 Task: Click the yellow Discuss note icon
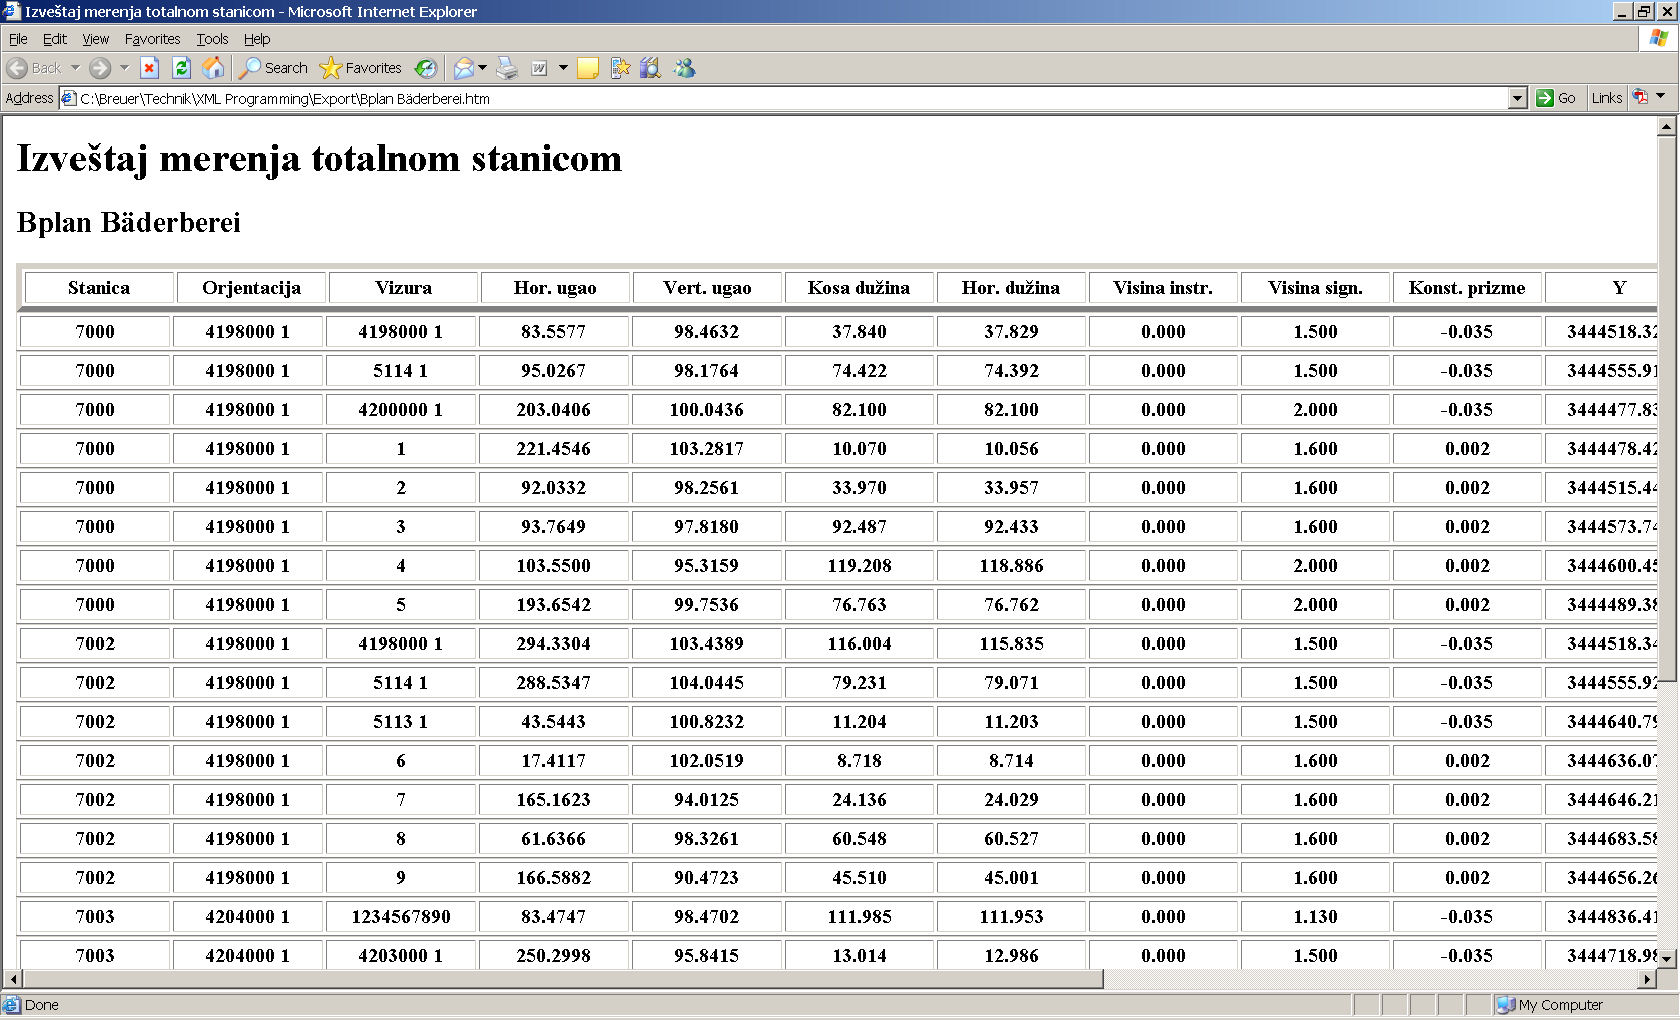(x=588, y=68)
